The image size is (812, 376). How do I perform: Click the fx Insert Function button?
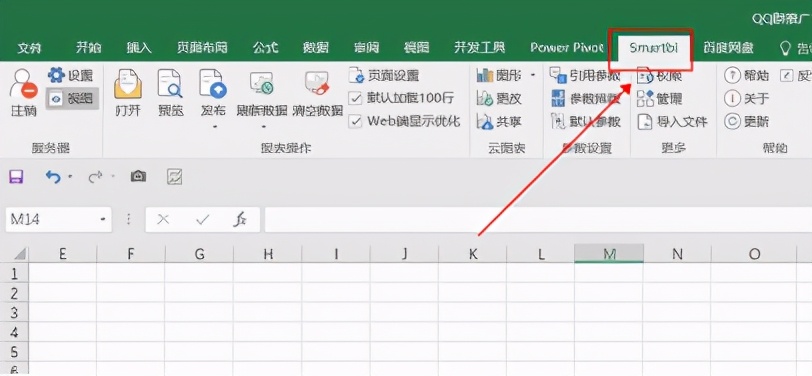pyautogui.click(x=239, y=220)
